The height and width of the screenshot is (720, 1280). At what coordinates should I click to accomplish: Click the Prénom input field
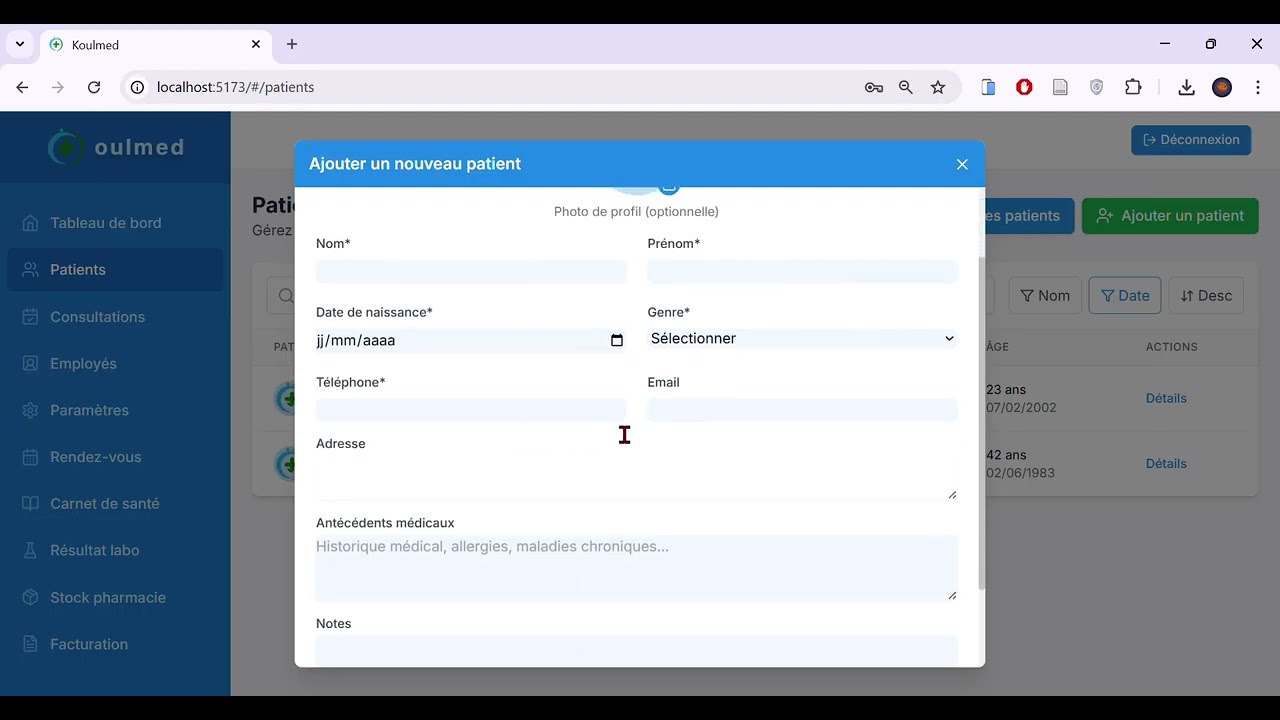[802, 271]
